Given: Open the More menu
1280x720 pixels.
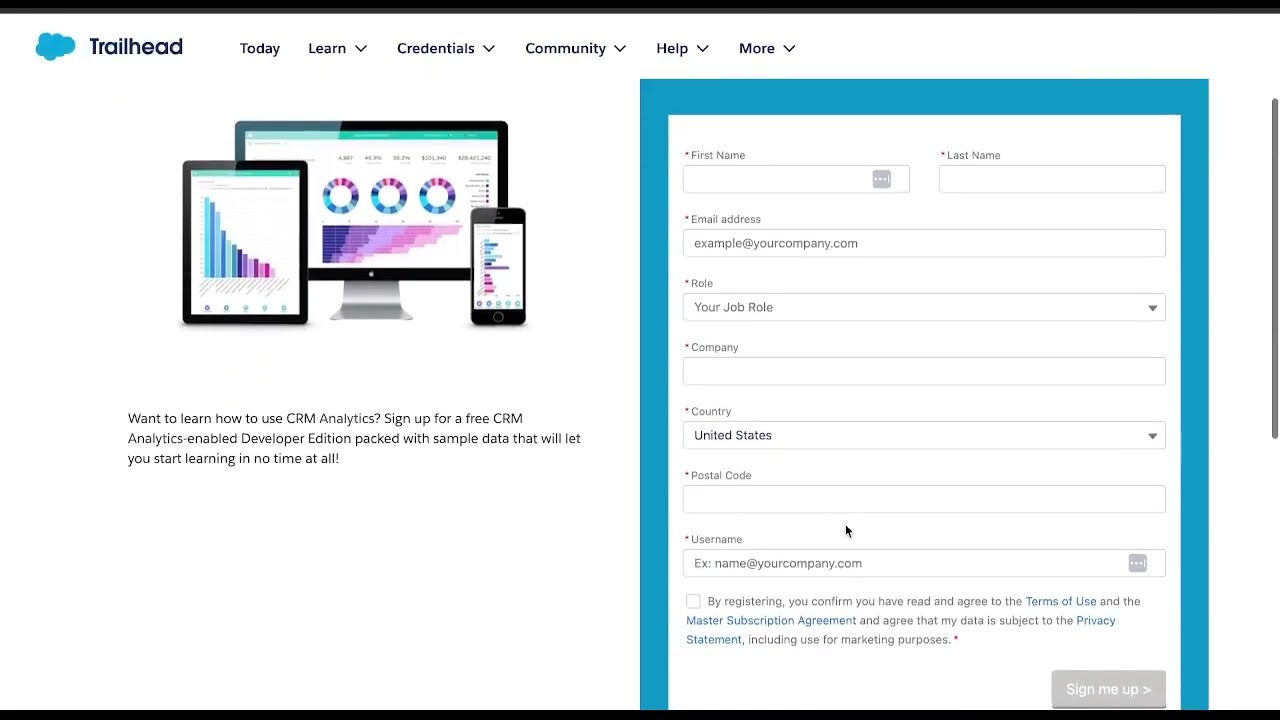Looking at the screenshot, I should tap(767, 48).
